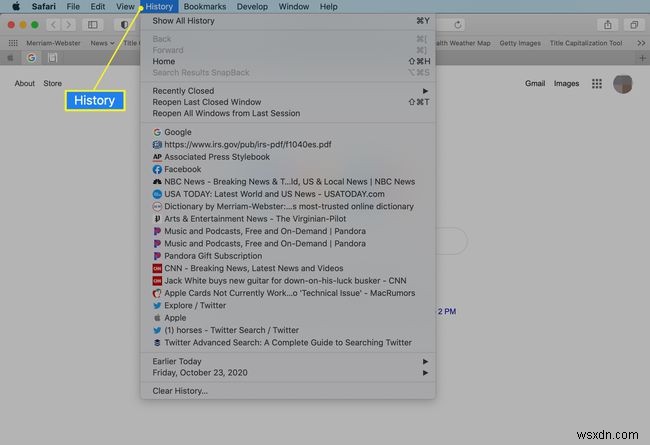Image resolution: width=650 pixels, height=445 pixels.
Task: Toggle the sidebar button in toolbar
Action: point(92,25)
